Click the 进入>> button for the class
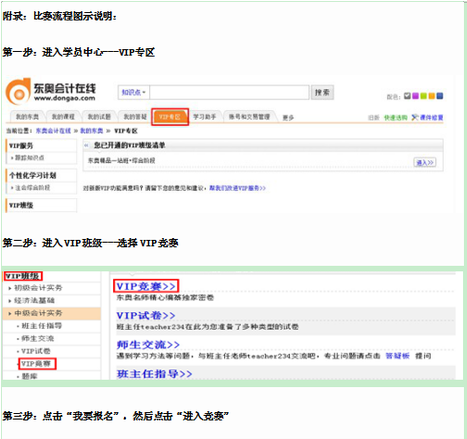Image resolution: width=467 pixels, height=439 pixels. pyautogui.click(x=425, y=162)
